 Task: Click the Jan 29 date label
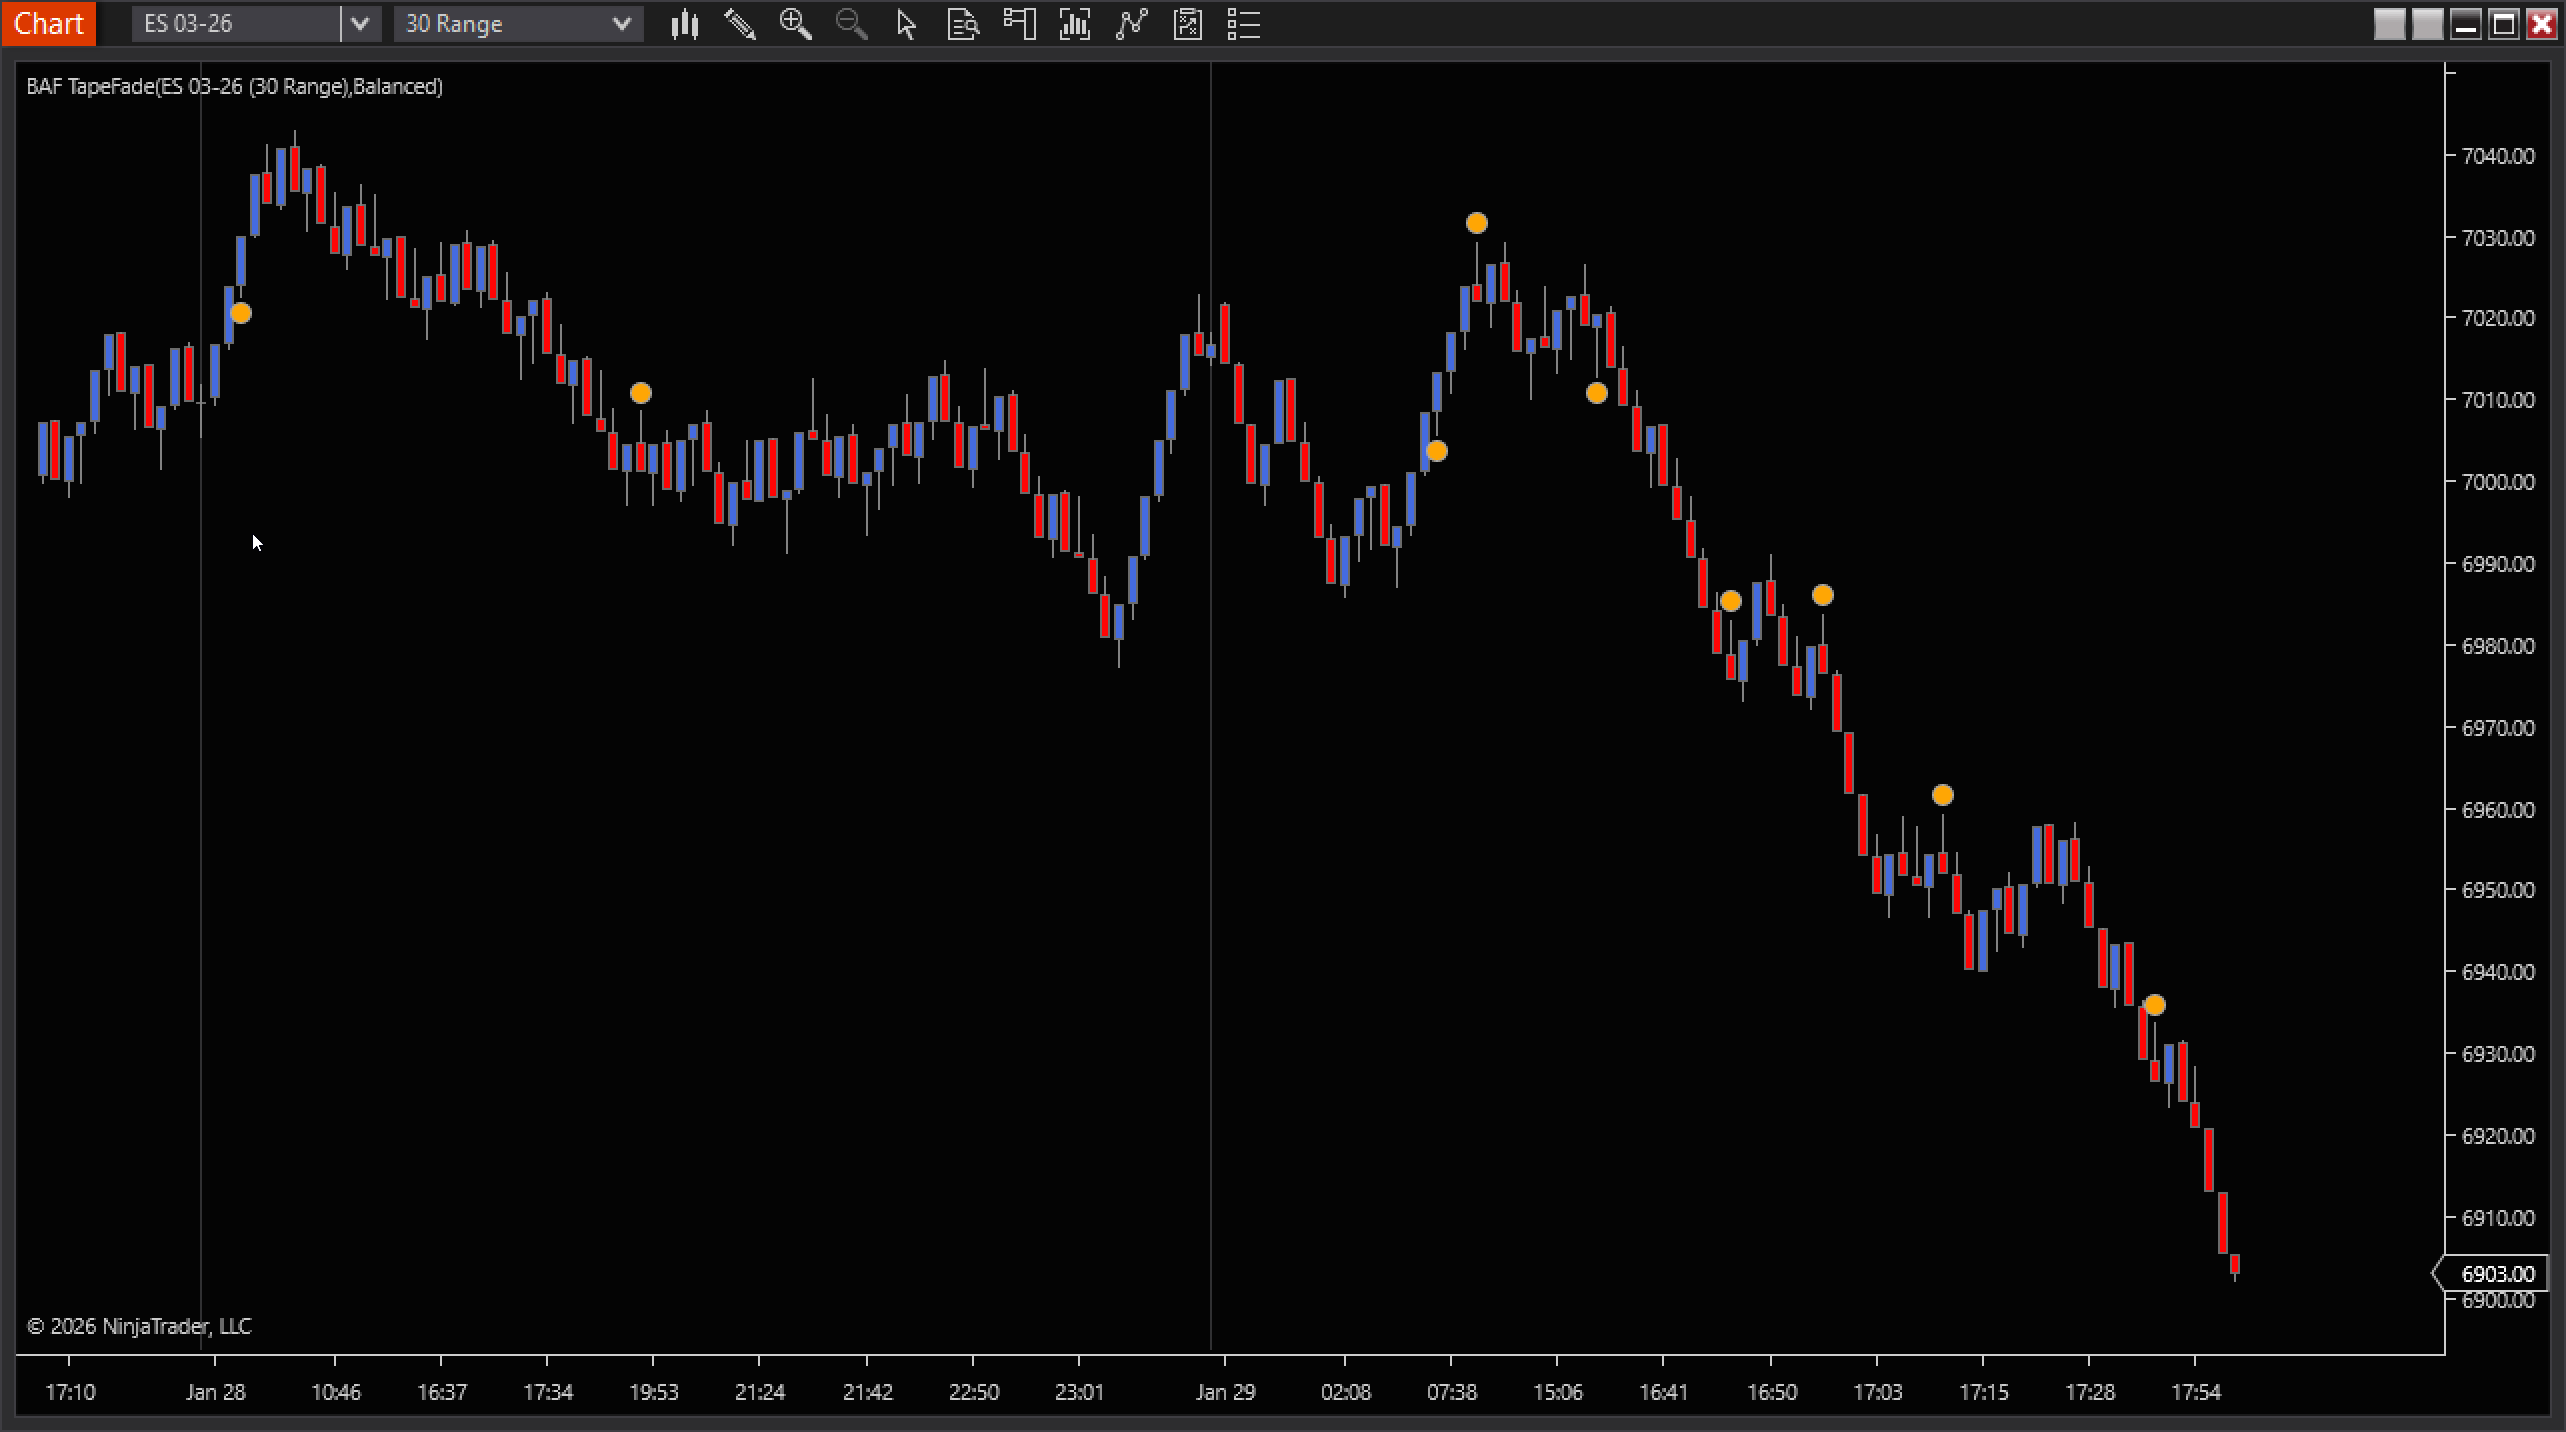pos(1225,1392)
